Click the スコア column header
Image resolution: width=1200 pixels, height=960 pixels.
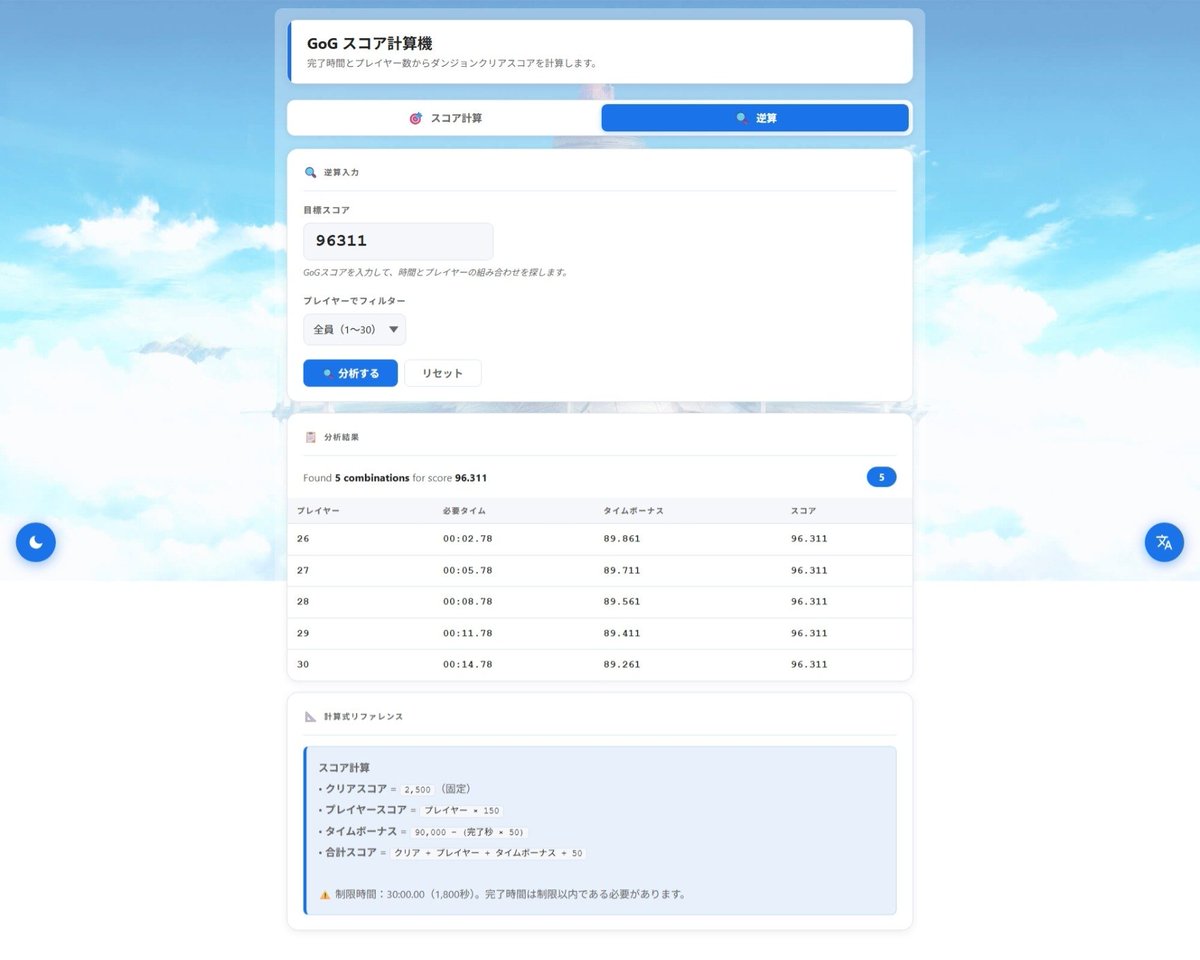[804, 511]
